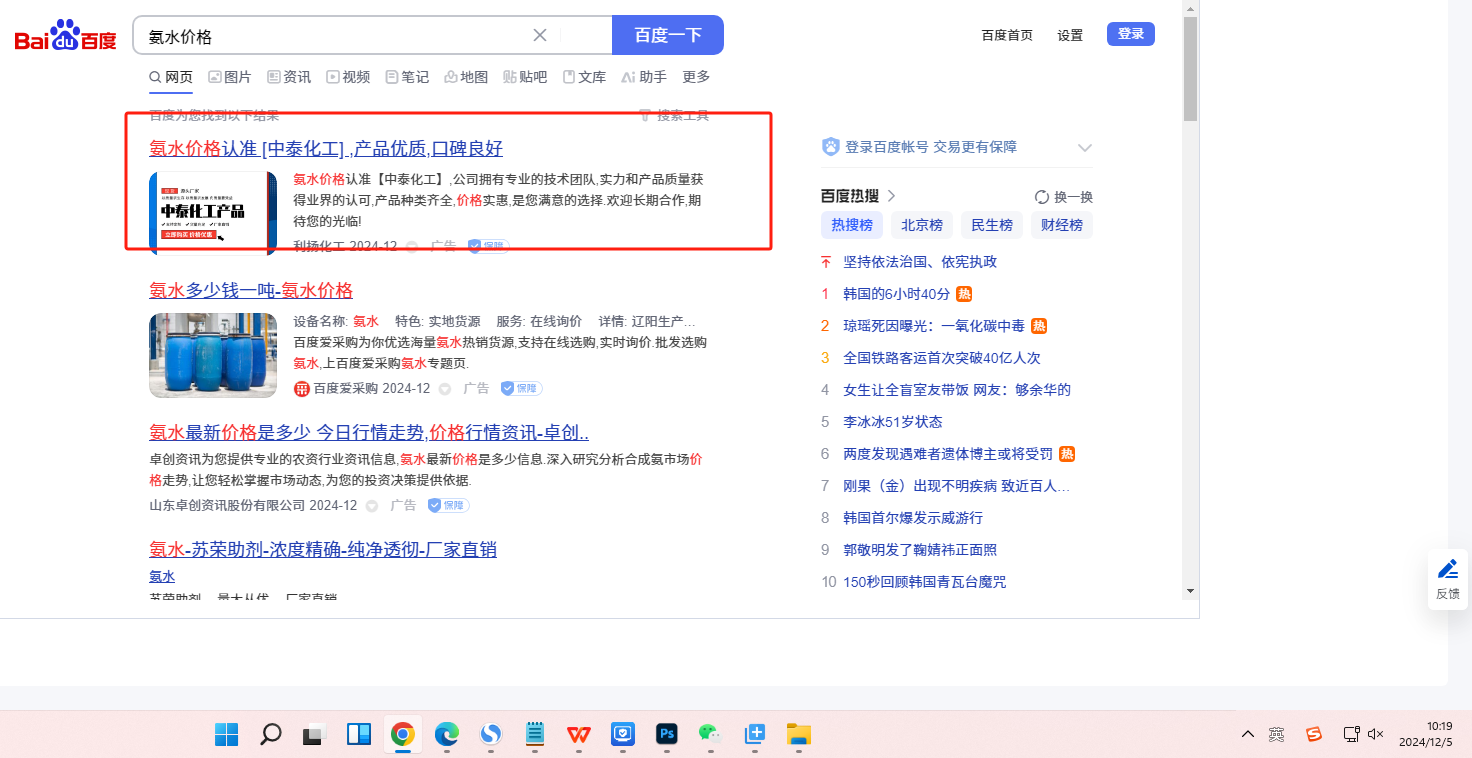This screenshot has width=1472, height=758.
Task: Open the 氨水多少钱一吨-氨水价格 result link
Action: (251, 291)
